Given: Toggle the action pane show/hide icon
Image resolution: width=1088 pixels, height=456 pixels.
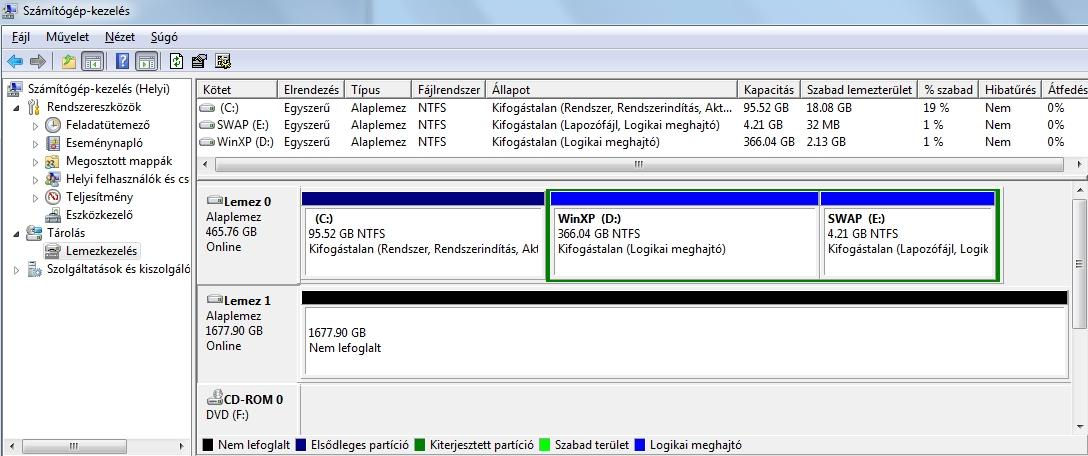Looking at the screenshot, I should tap(146, 62).
